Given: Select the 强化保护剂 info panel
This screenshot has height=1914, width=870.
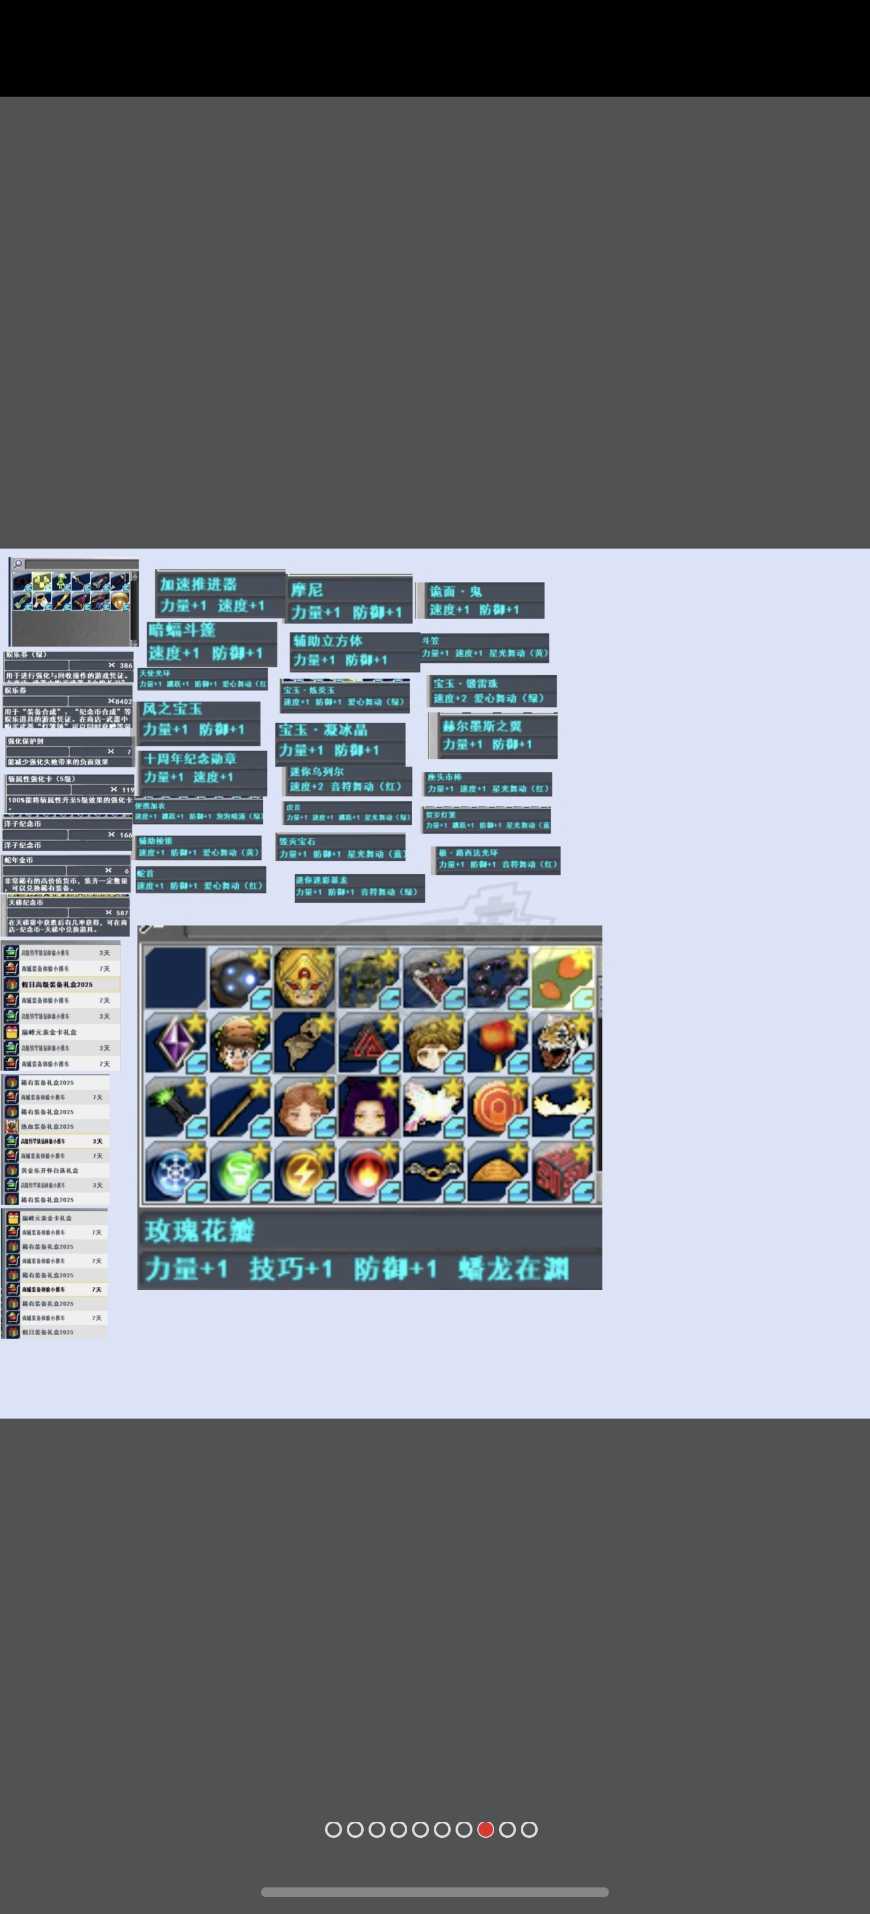Looking at the screenshot, I should 69,751.
